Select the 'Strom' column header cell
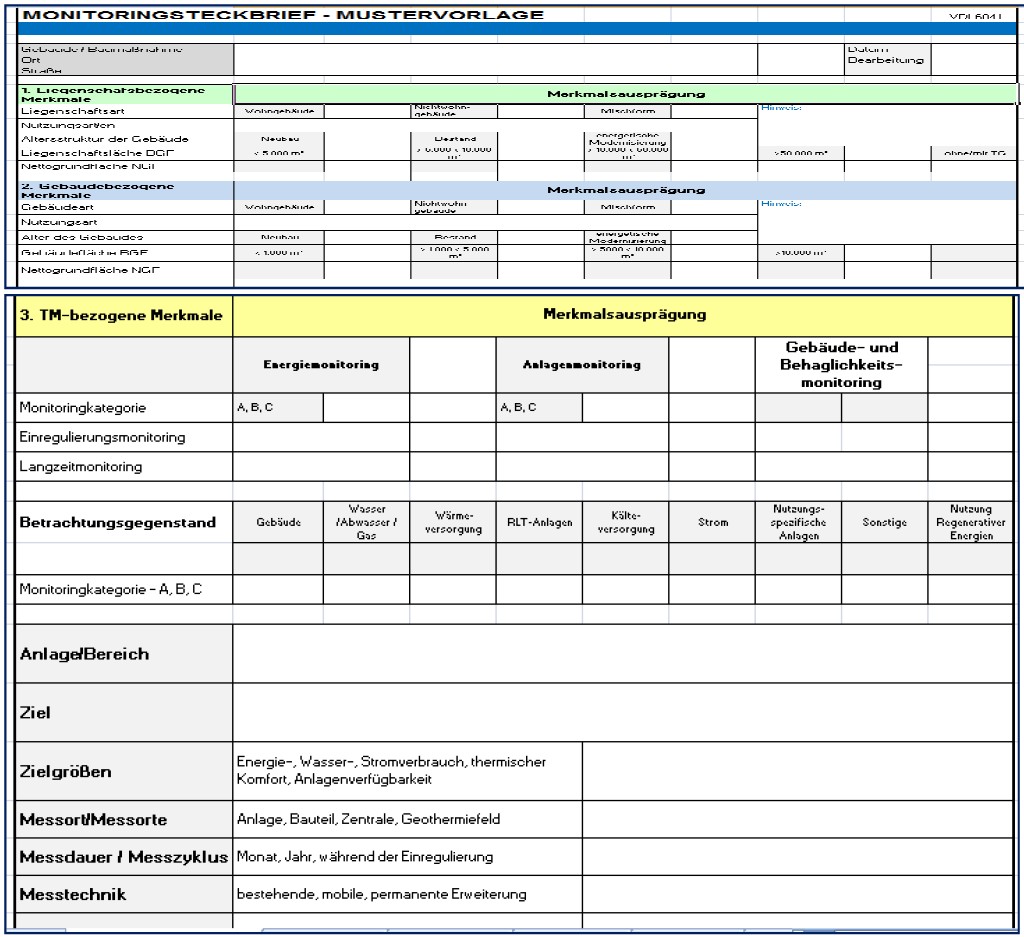This screenshot has height=937, width=1024. (711, 521)
